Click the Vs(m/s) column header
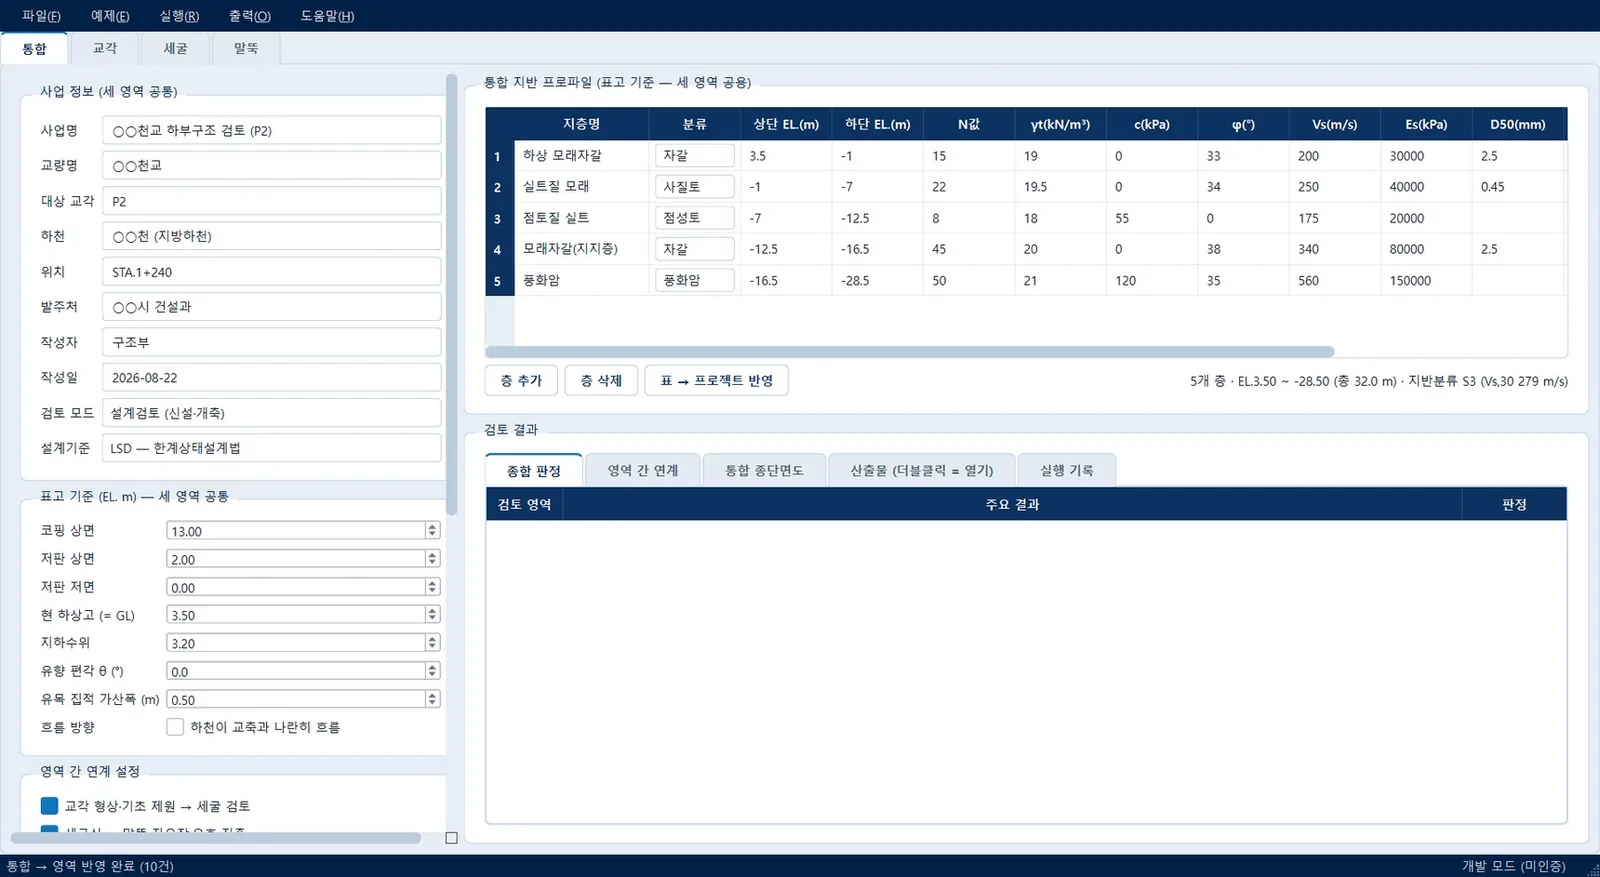The image size is (1600, 877). [1334, 124]
